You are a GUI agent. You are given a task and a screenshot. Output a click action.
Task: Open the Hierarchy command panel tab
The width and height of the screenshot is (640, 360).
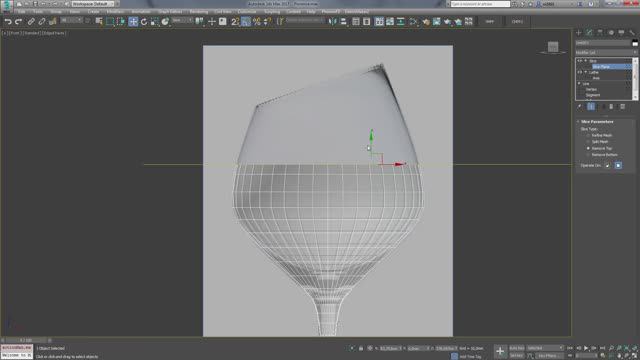click(600, 32)
